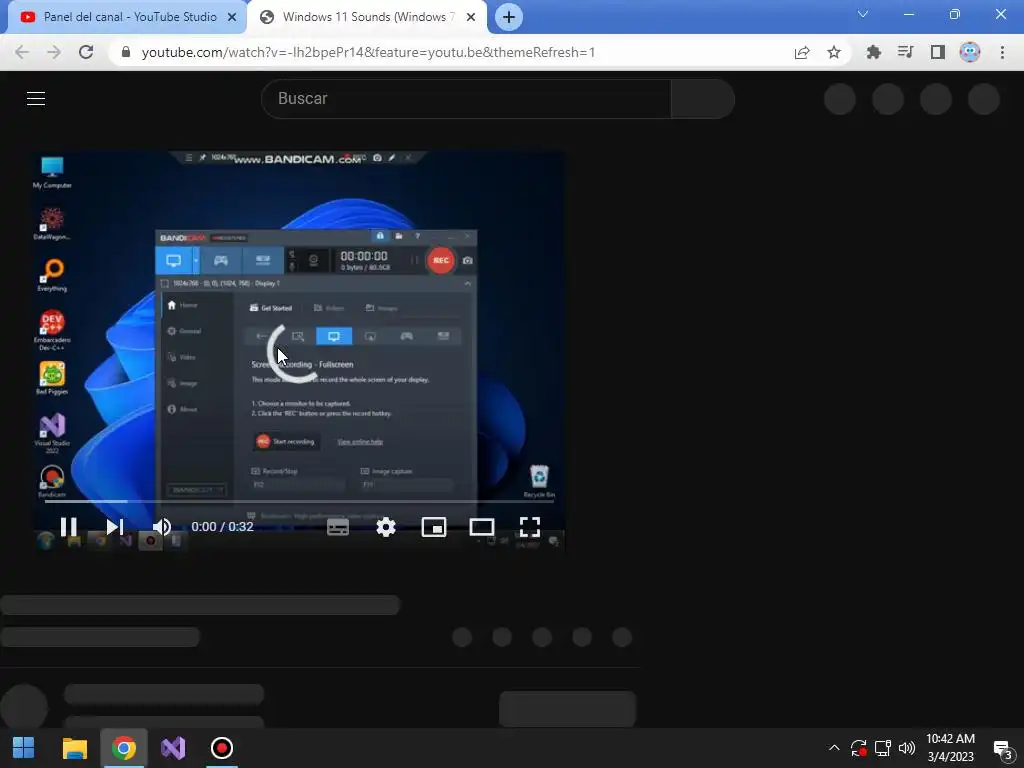Screen dimensions: 1024x768
Task: Focus the Buscar search field
Action: tap(466, 99)
